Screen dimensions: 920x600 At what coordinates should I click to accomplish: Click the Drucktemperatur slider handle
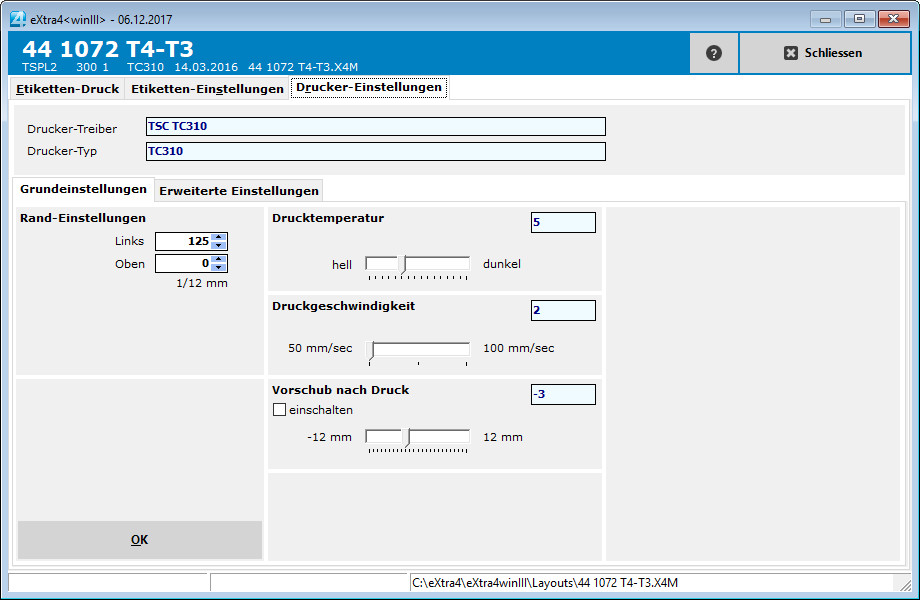[404, 261]
